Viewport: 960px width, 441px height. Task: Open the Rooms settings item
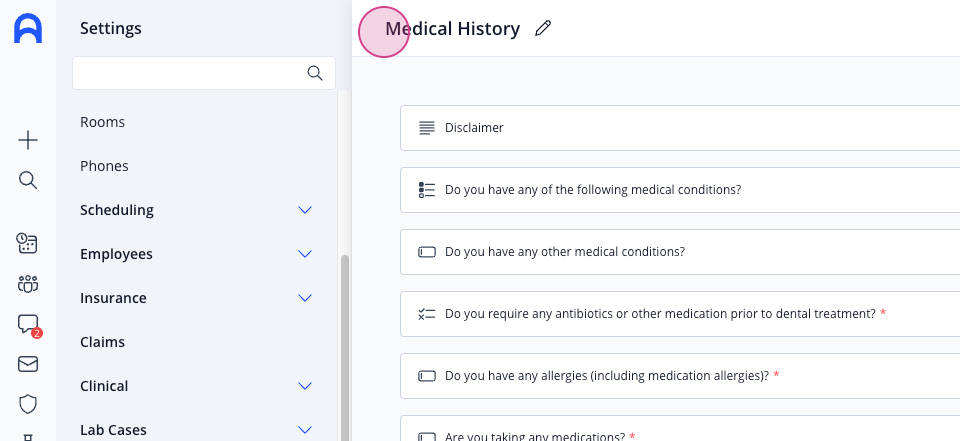tap(102, 122)
